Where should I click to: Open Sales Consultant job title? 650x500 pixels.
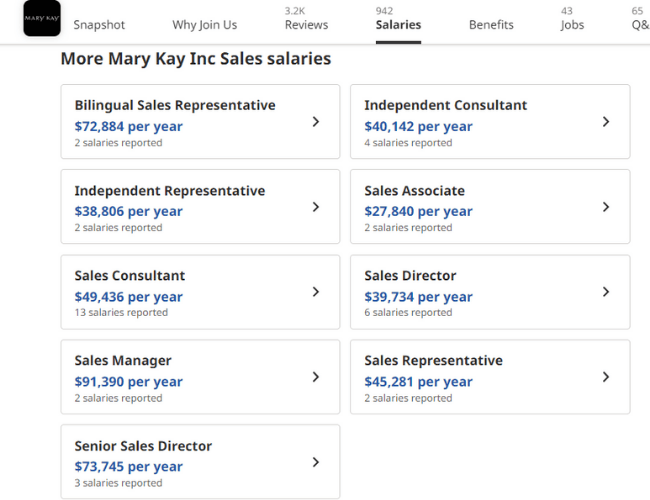(x=130, y=276)
